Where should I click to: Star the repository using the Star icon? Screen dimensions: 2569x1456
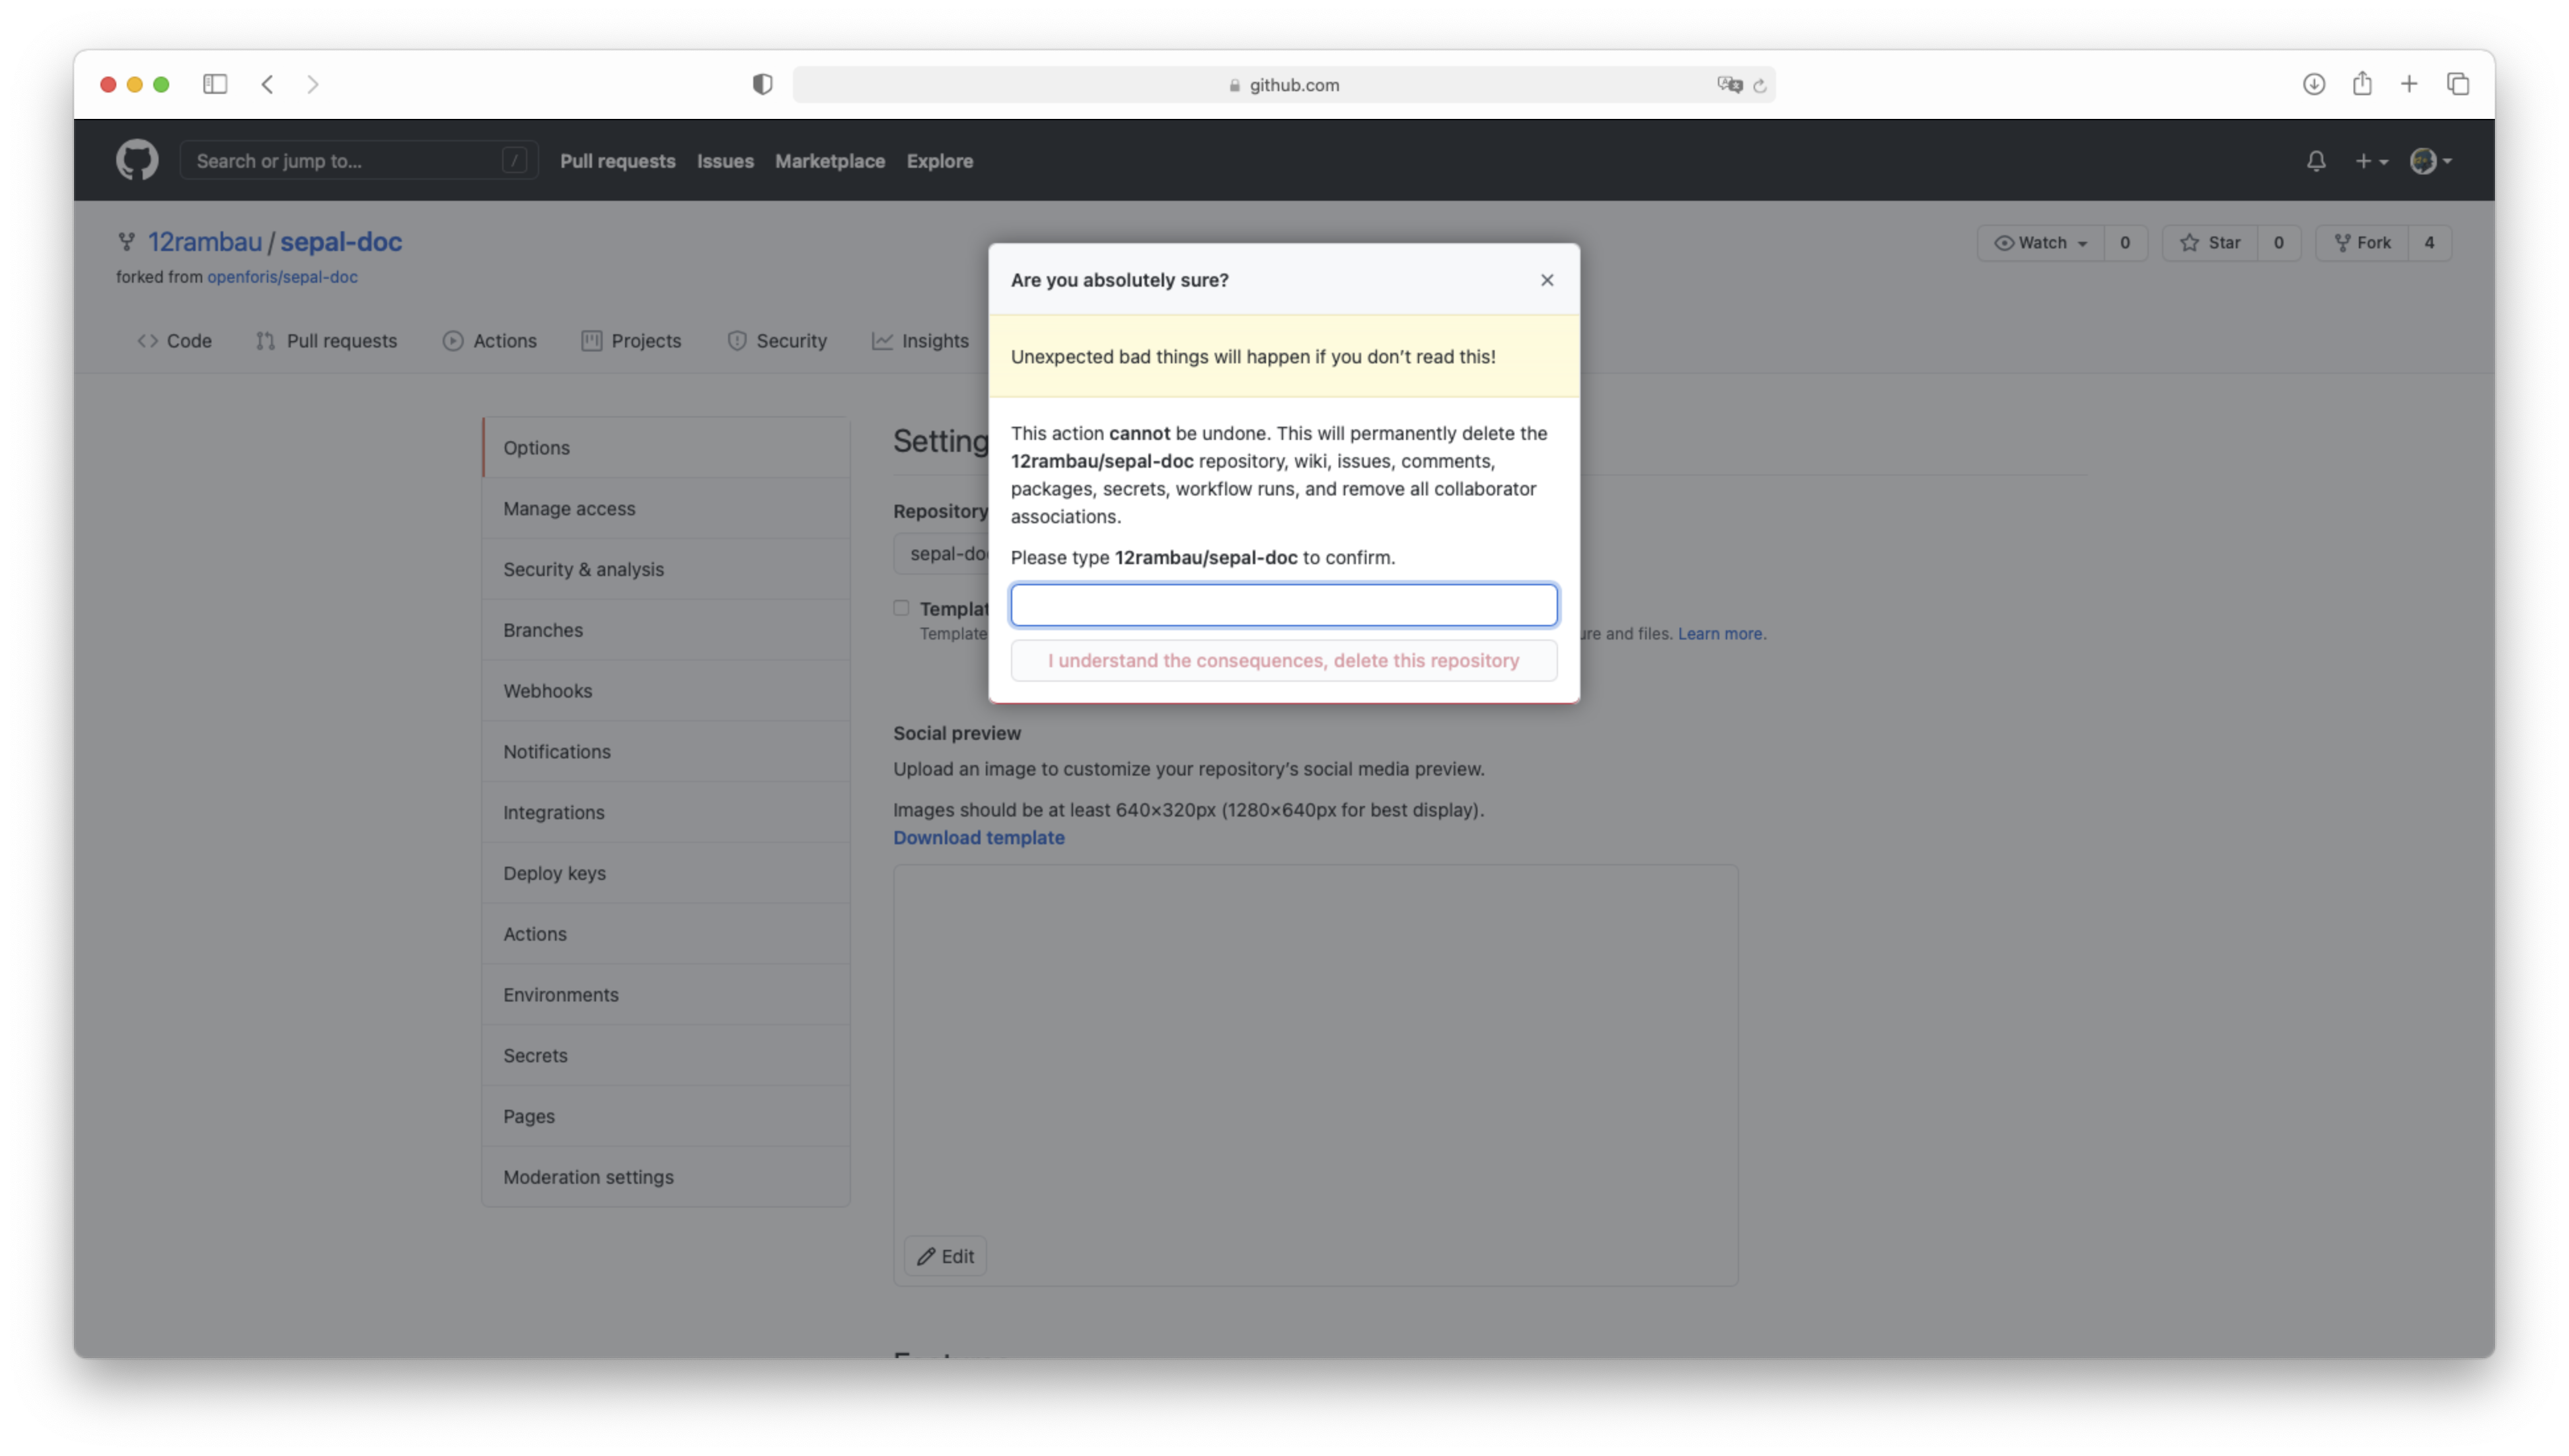[x=2189, y=242]
